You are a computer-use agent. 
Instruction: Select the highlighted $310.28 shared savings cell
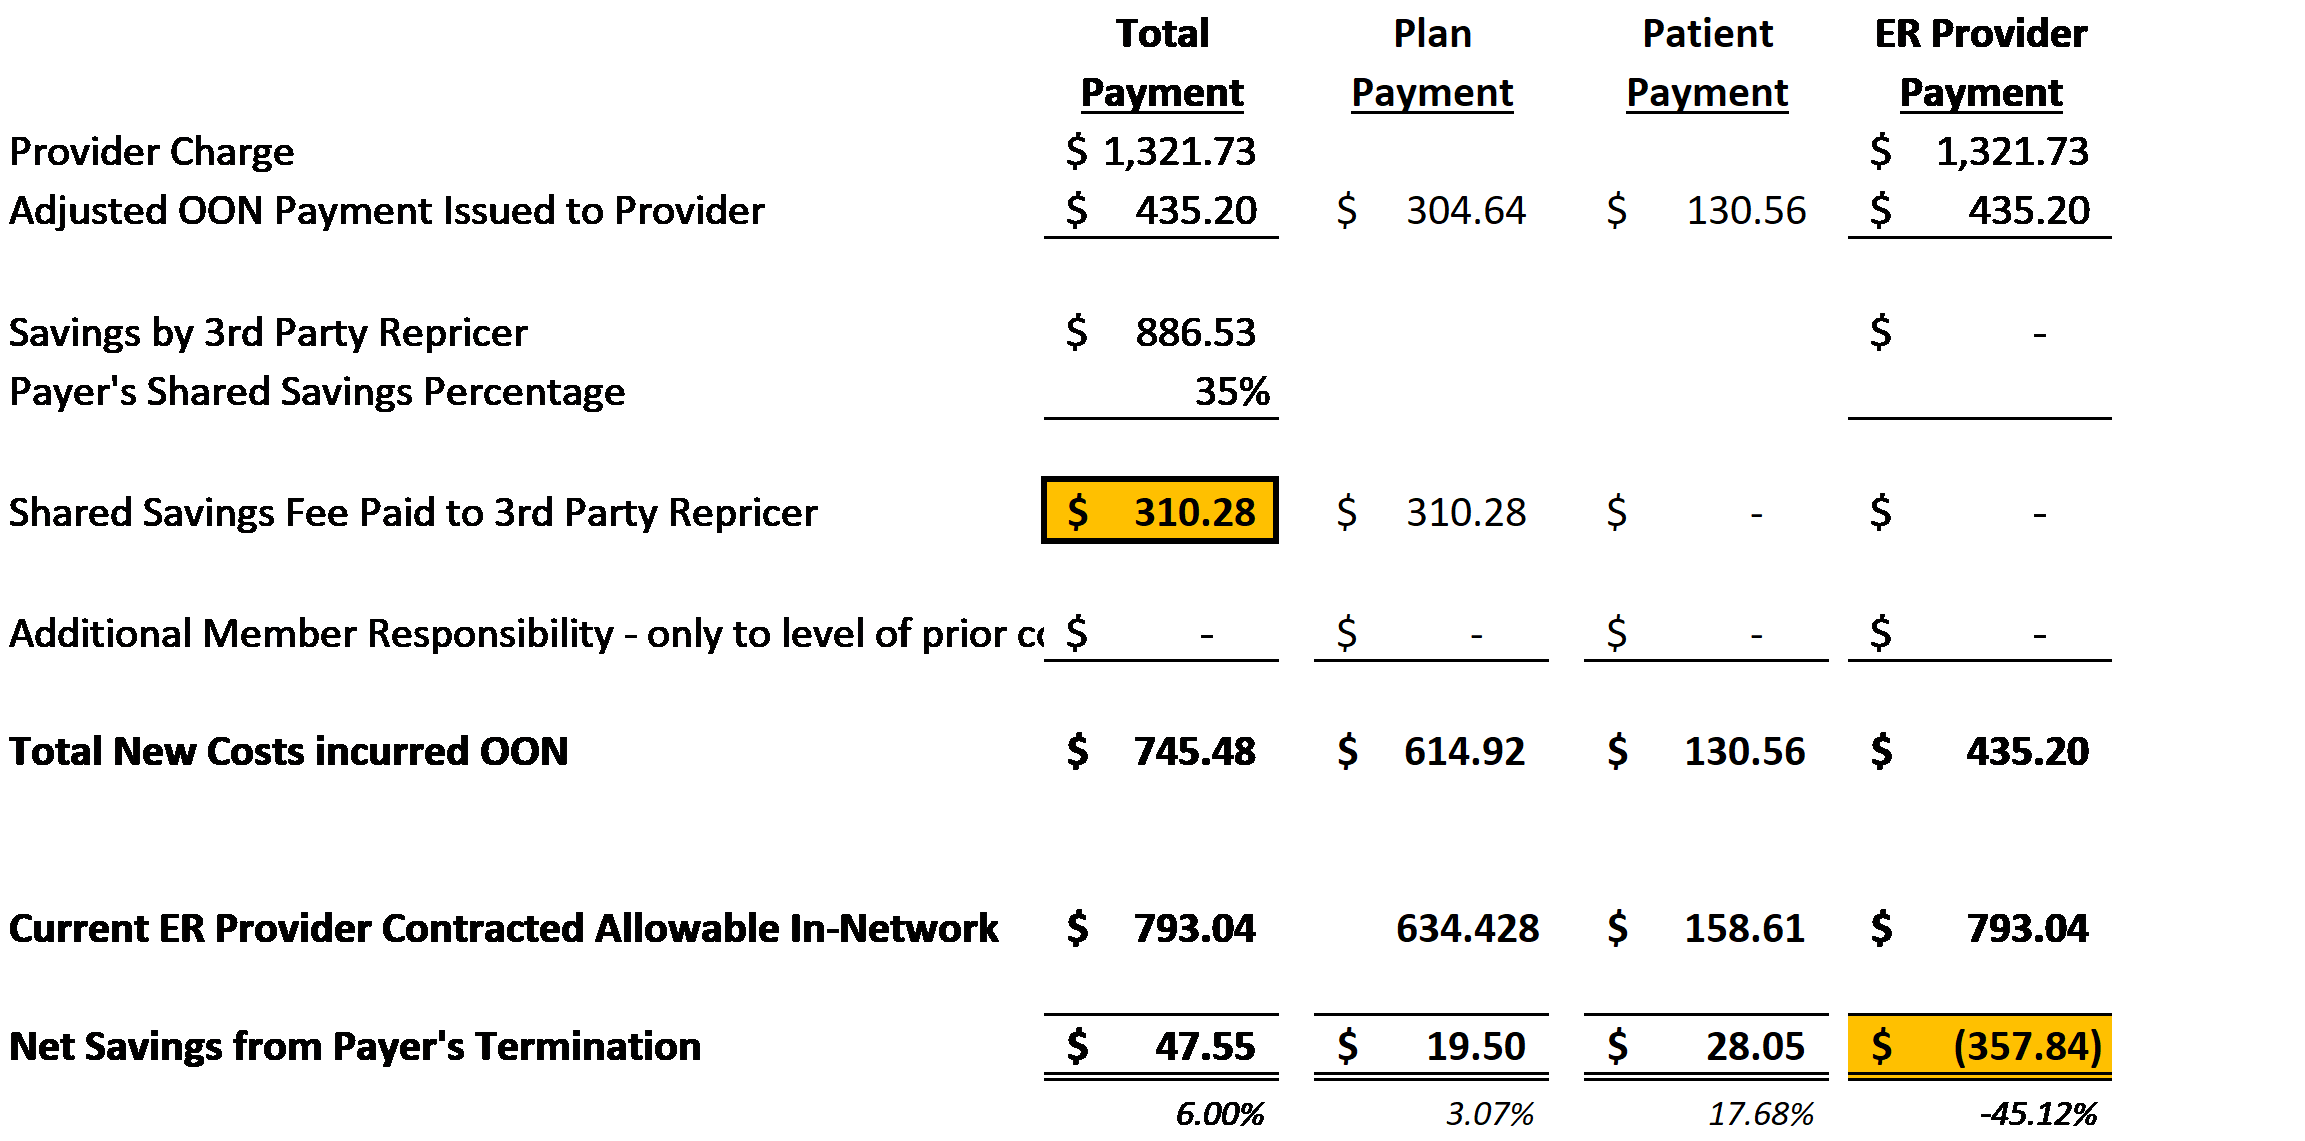pos(1160,511)
